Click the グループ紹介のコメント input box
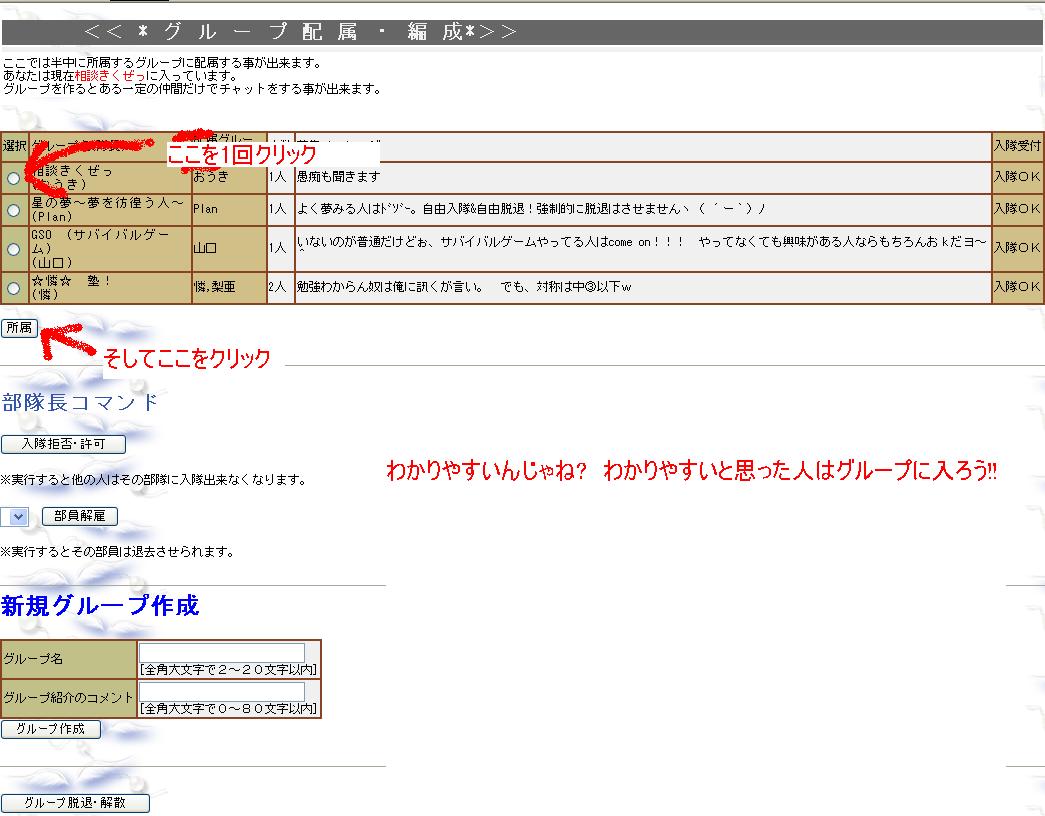The height and width of the screenshot is (816, 1045). coord(221,692)
